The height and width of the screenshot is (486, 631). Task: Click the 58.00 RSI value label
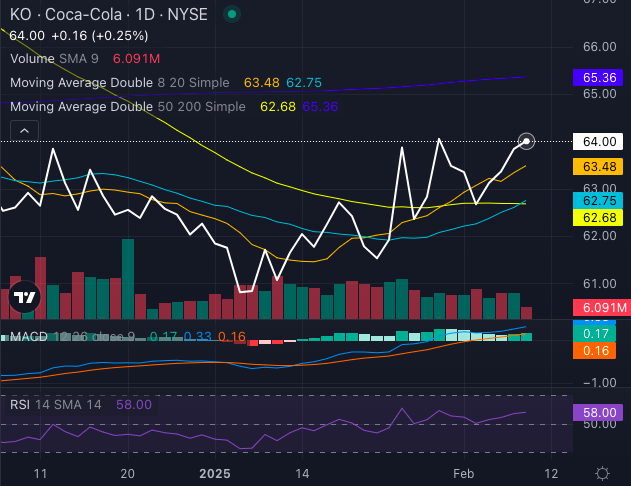(598, 412)
